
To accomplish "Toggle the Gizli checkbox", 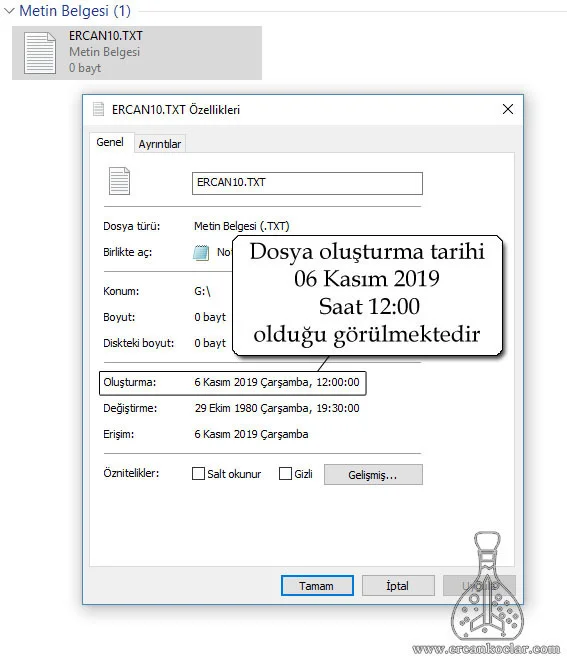I will [285, 474].
